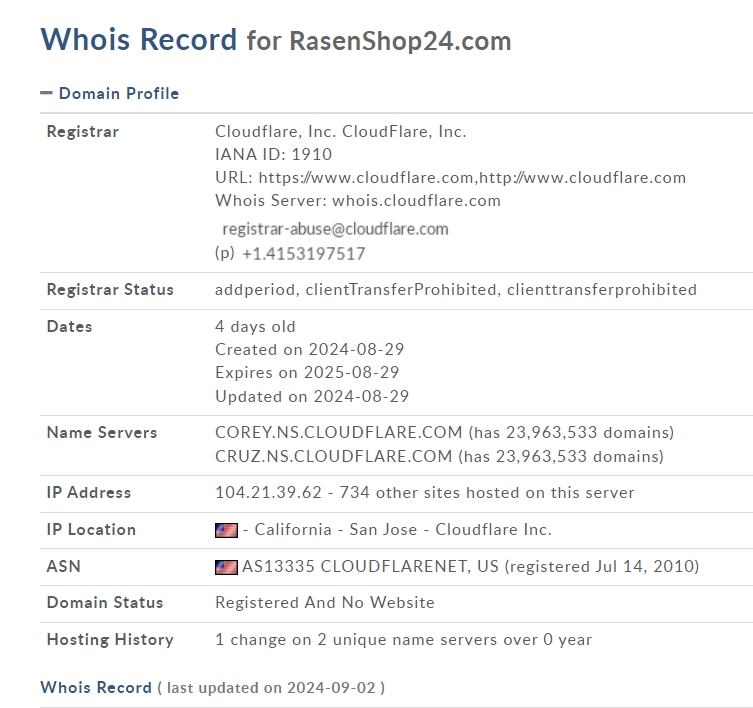Click the US flag icon in ASN row

226,567
